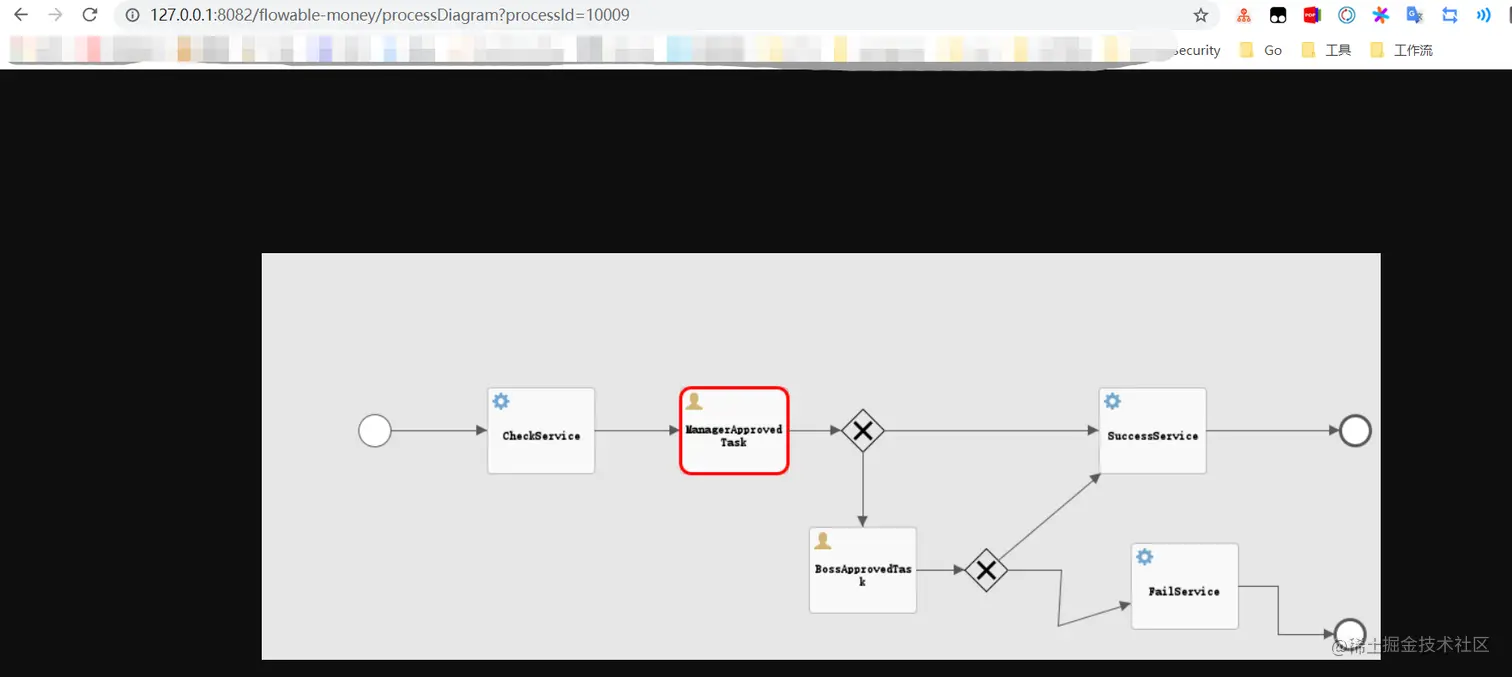Open the Go bookmarks folder
This screenshot has width=1512, height=677.
tap(1261, 50)
